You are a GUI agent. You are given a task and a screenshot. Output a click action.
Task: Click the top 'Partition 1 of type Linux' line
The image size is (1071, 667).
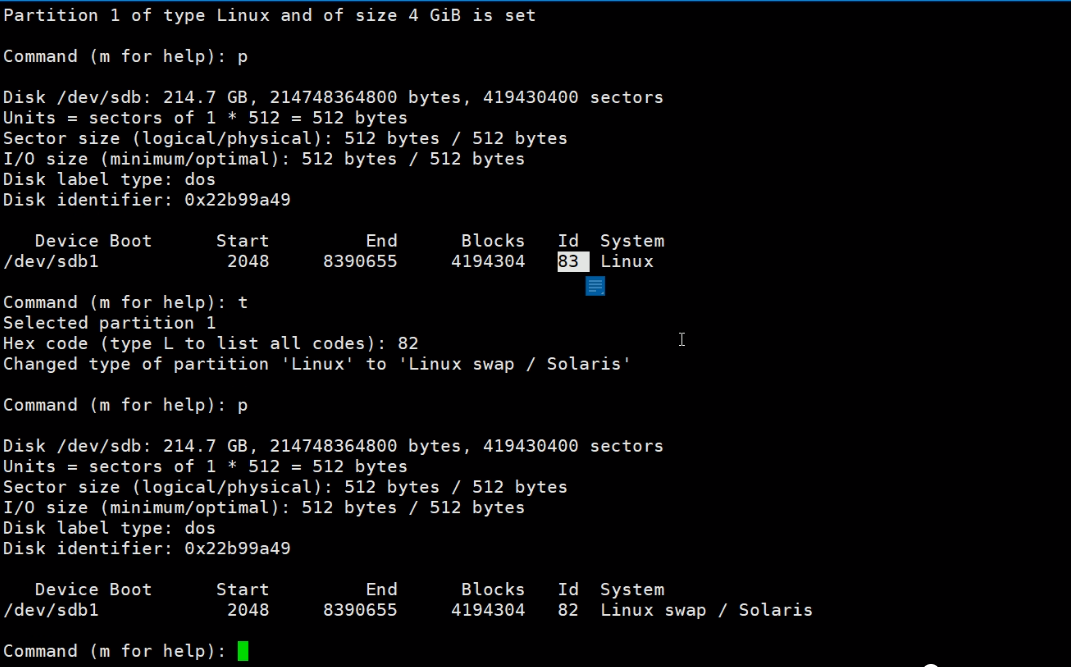point(269,15)
